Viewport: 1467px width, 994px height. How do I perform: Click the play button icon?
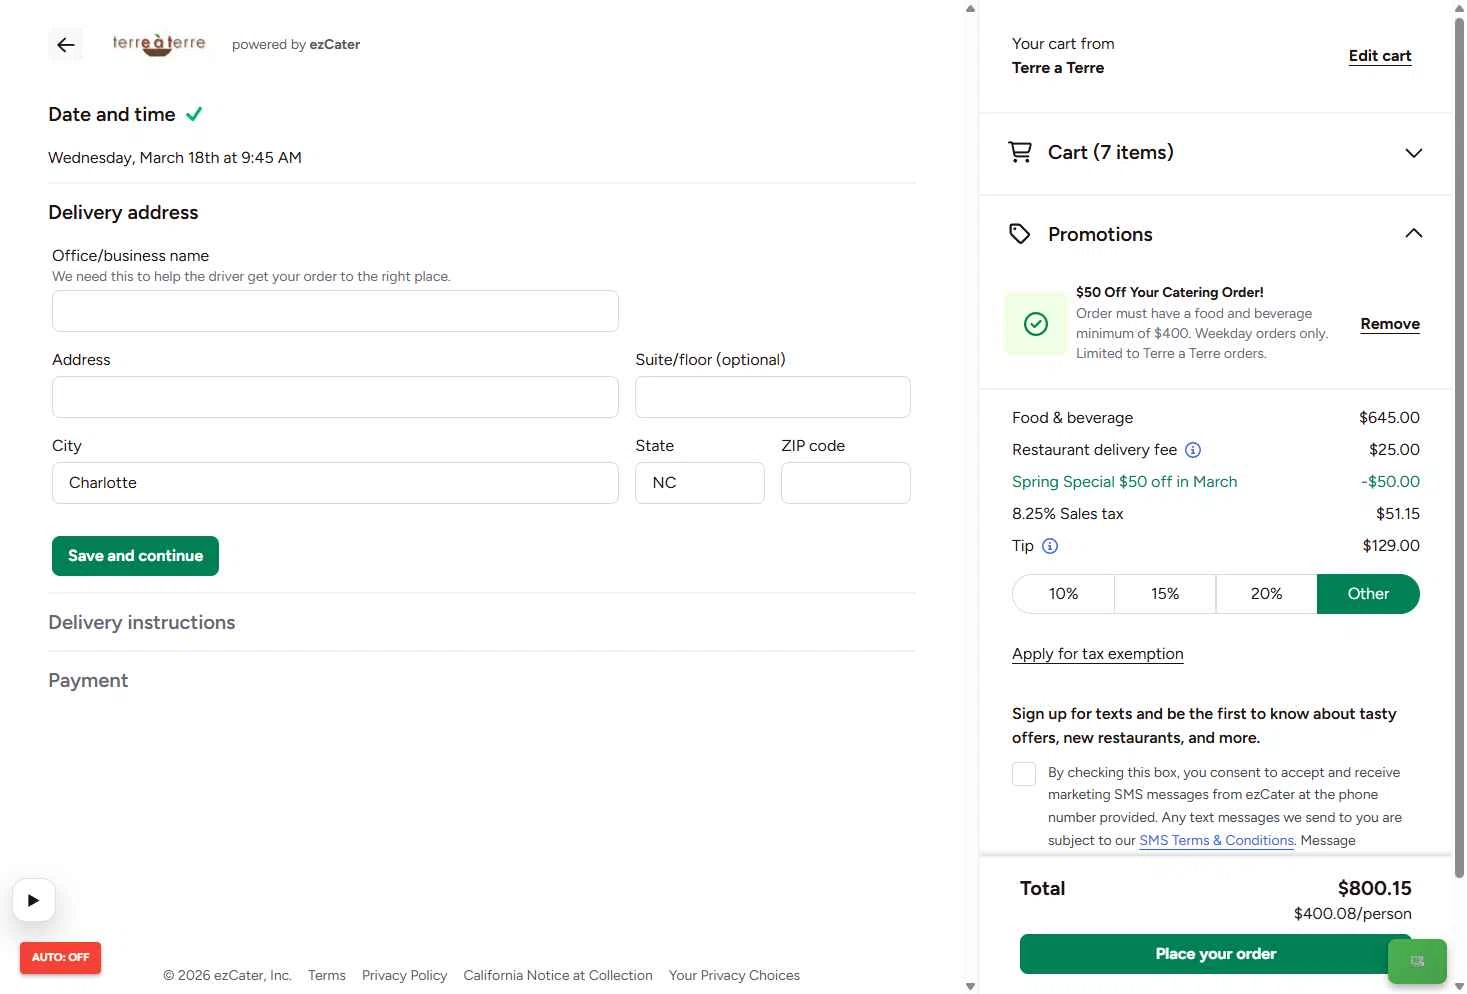(x=34, y=900)
